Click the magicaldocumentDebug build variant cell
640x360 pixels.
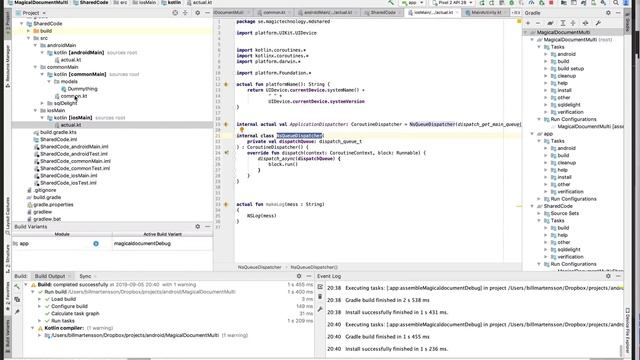(162, 244)
